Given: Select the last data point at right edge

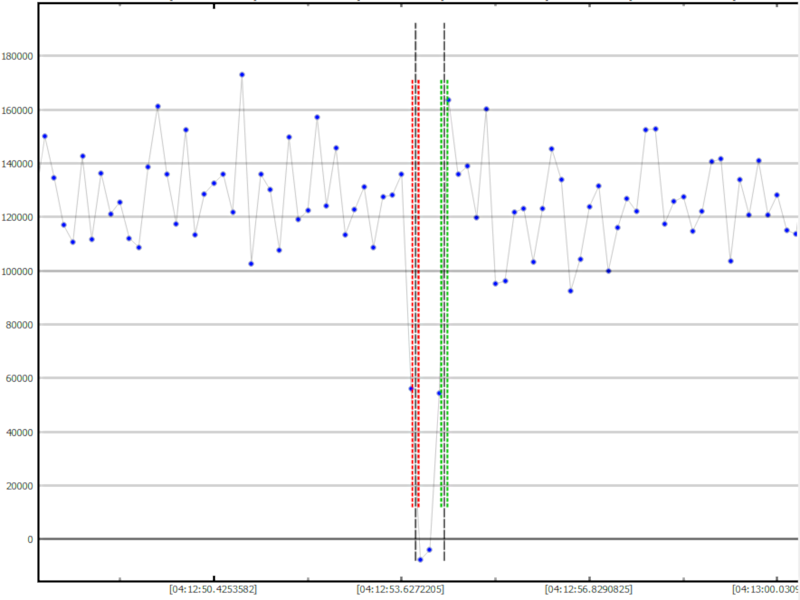Looking at the screenshot, I should (x=796, y=233).
